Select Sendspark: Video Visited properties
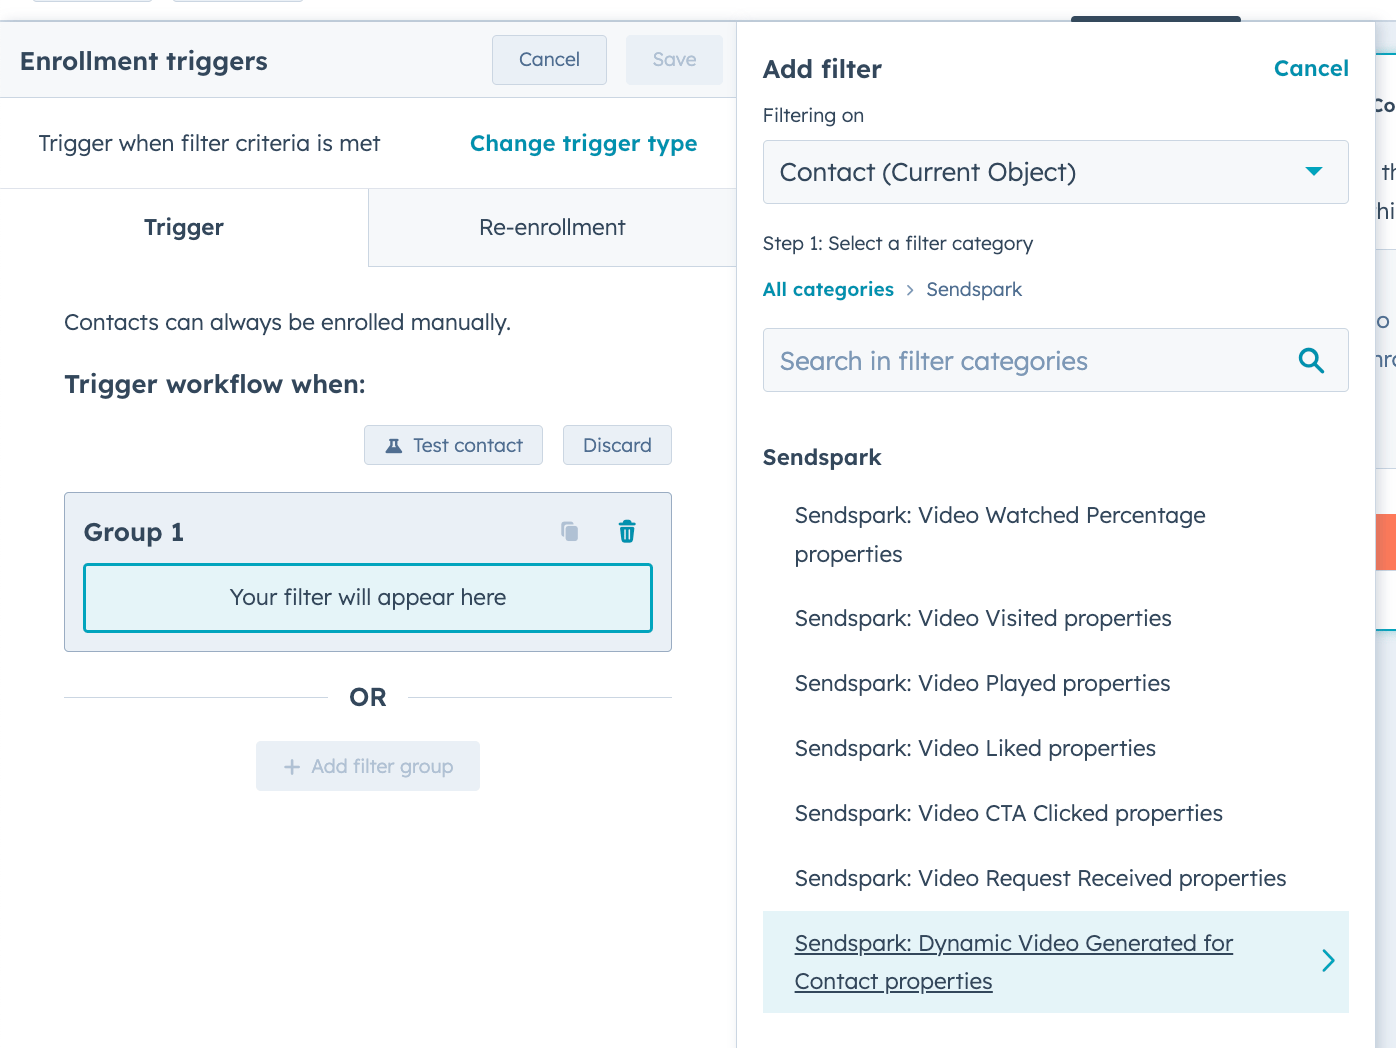 pyautogui.click(x=1055, y=619)
